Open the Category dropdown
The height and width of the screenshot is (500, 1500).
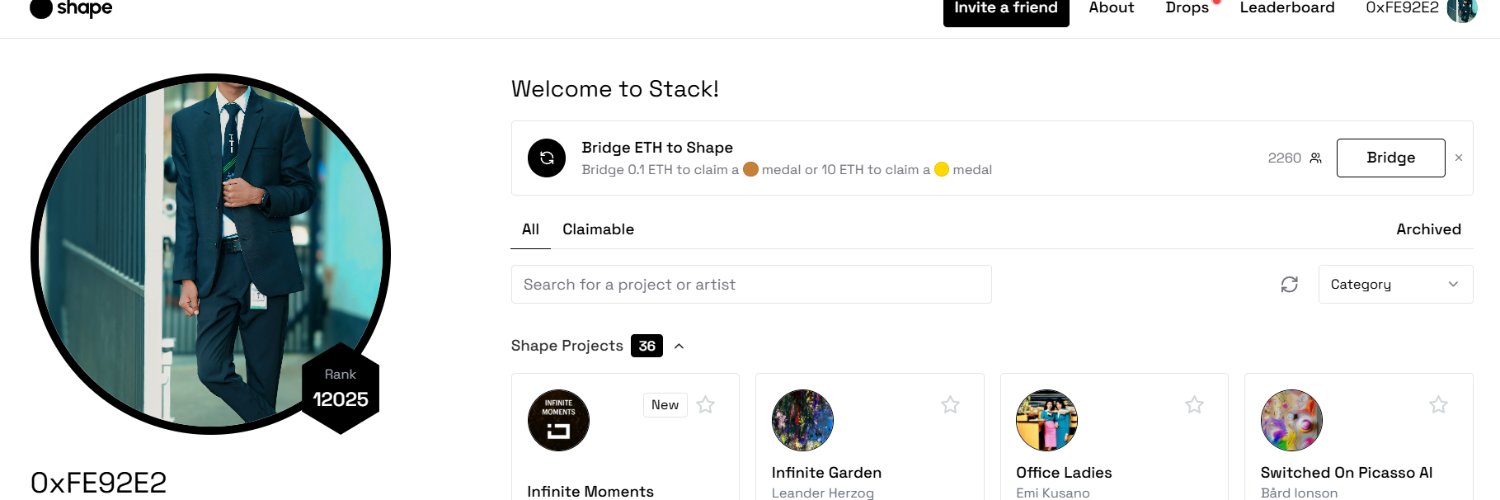tap(1396, 285)
